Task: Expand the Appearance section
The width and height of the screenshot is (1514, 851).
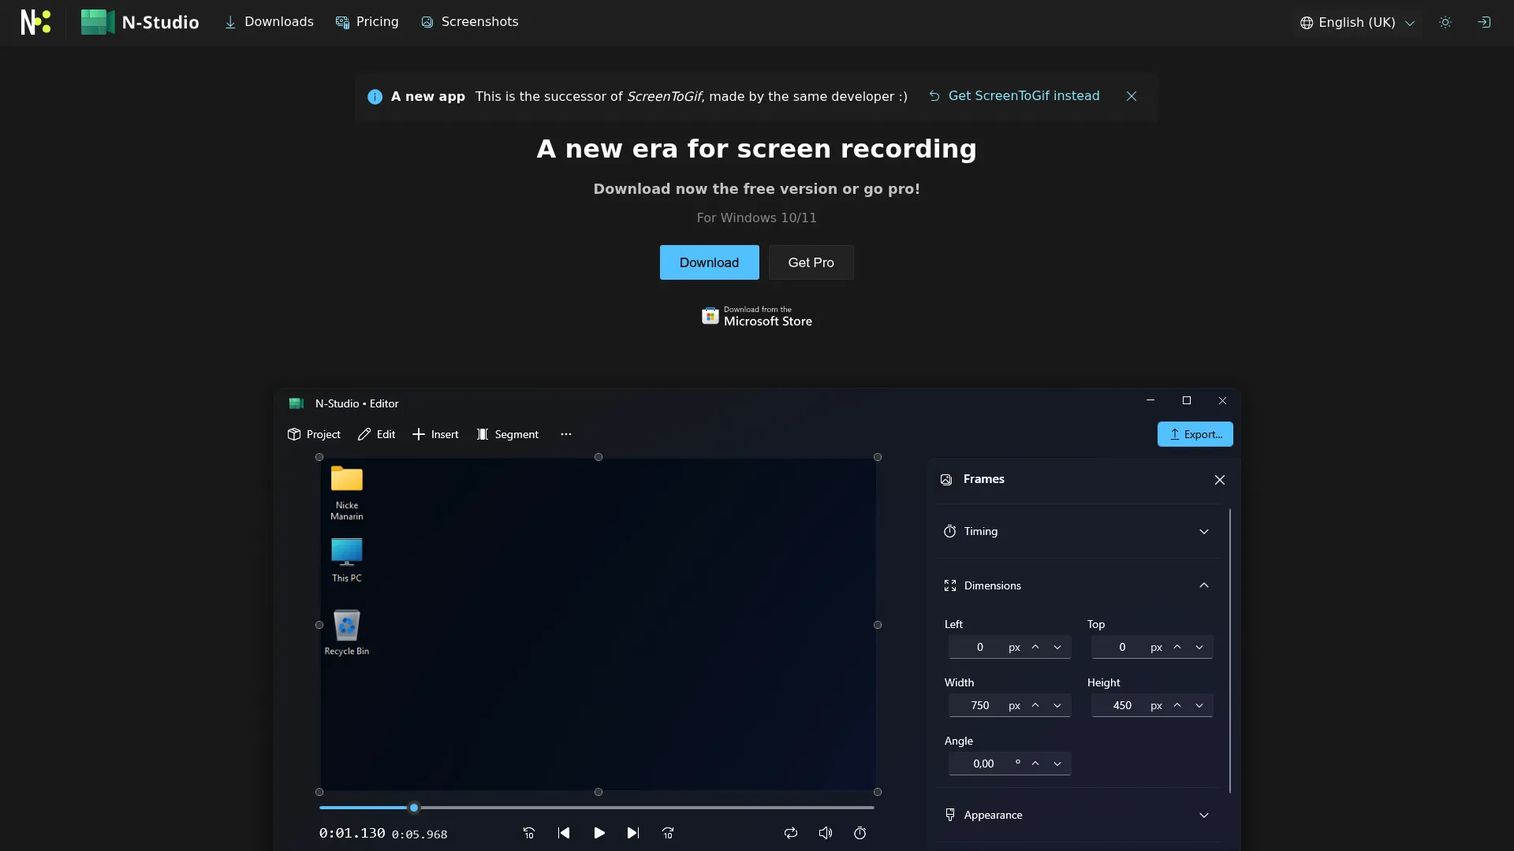Action: (x=1077, y=815)
